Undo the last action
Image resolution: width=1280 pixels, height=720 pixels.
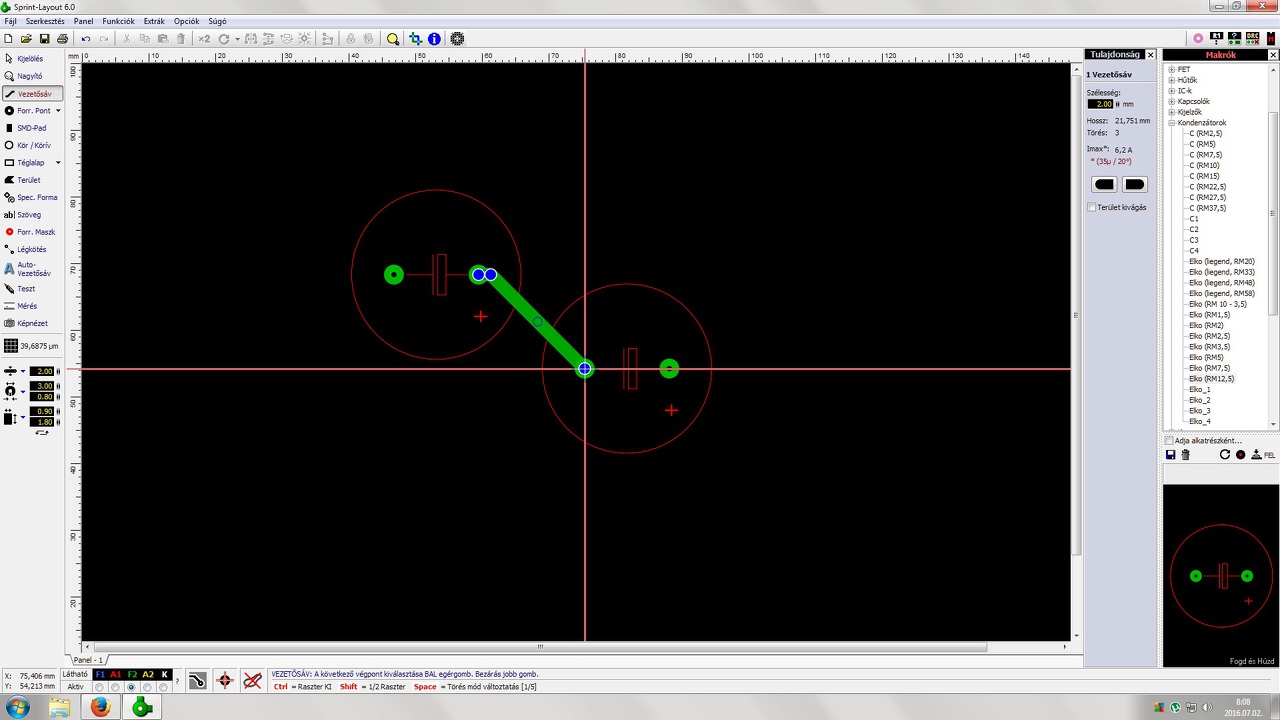coord(86,39)
